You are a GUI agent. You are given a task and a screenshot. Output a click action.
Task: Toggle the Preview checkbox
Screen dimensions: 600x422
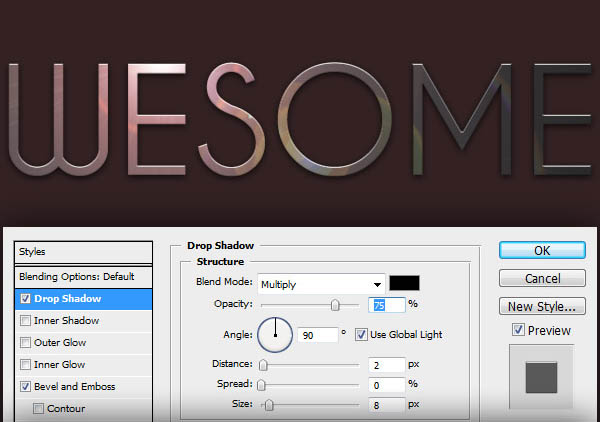(x=518, y=330)
